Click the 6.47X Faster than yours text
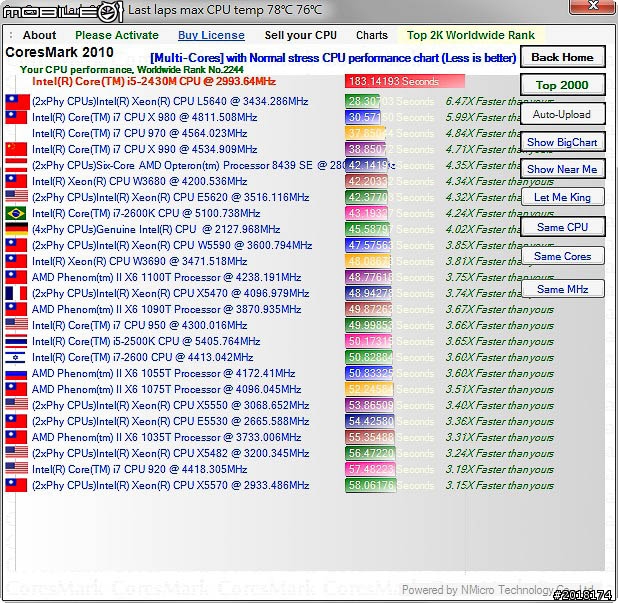Viewport: 618px width, 603px height. click(499, 102)
